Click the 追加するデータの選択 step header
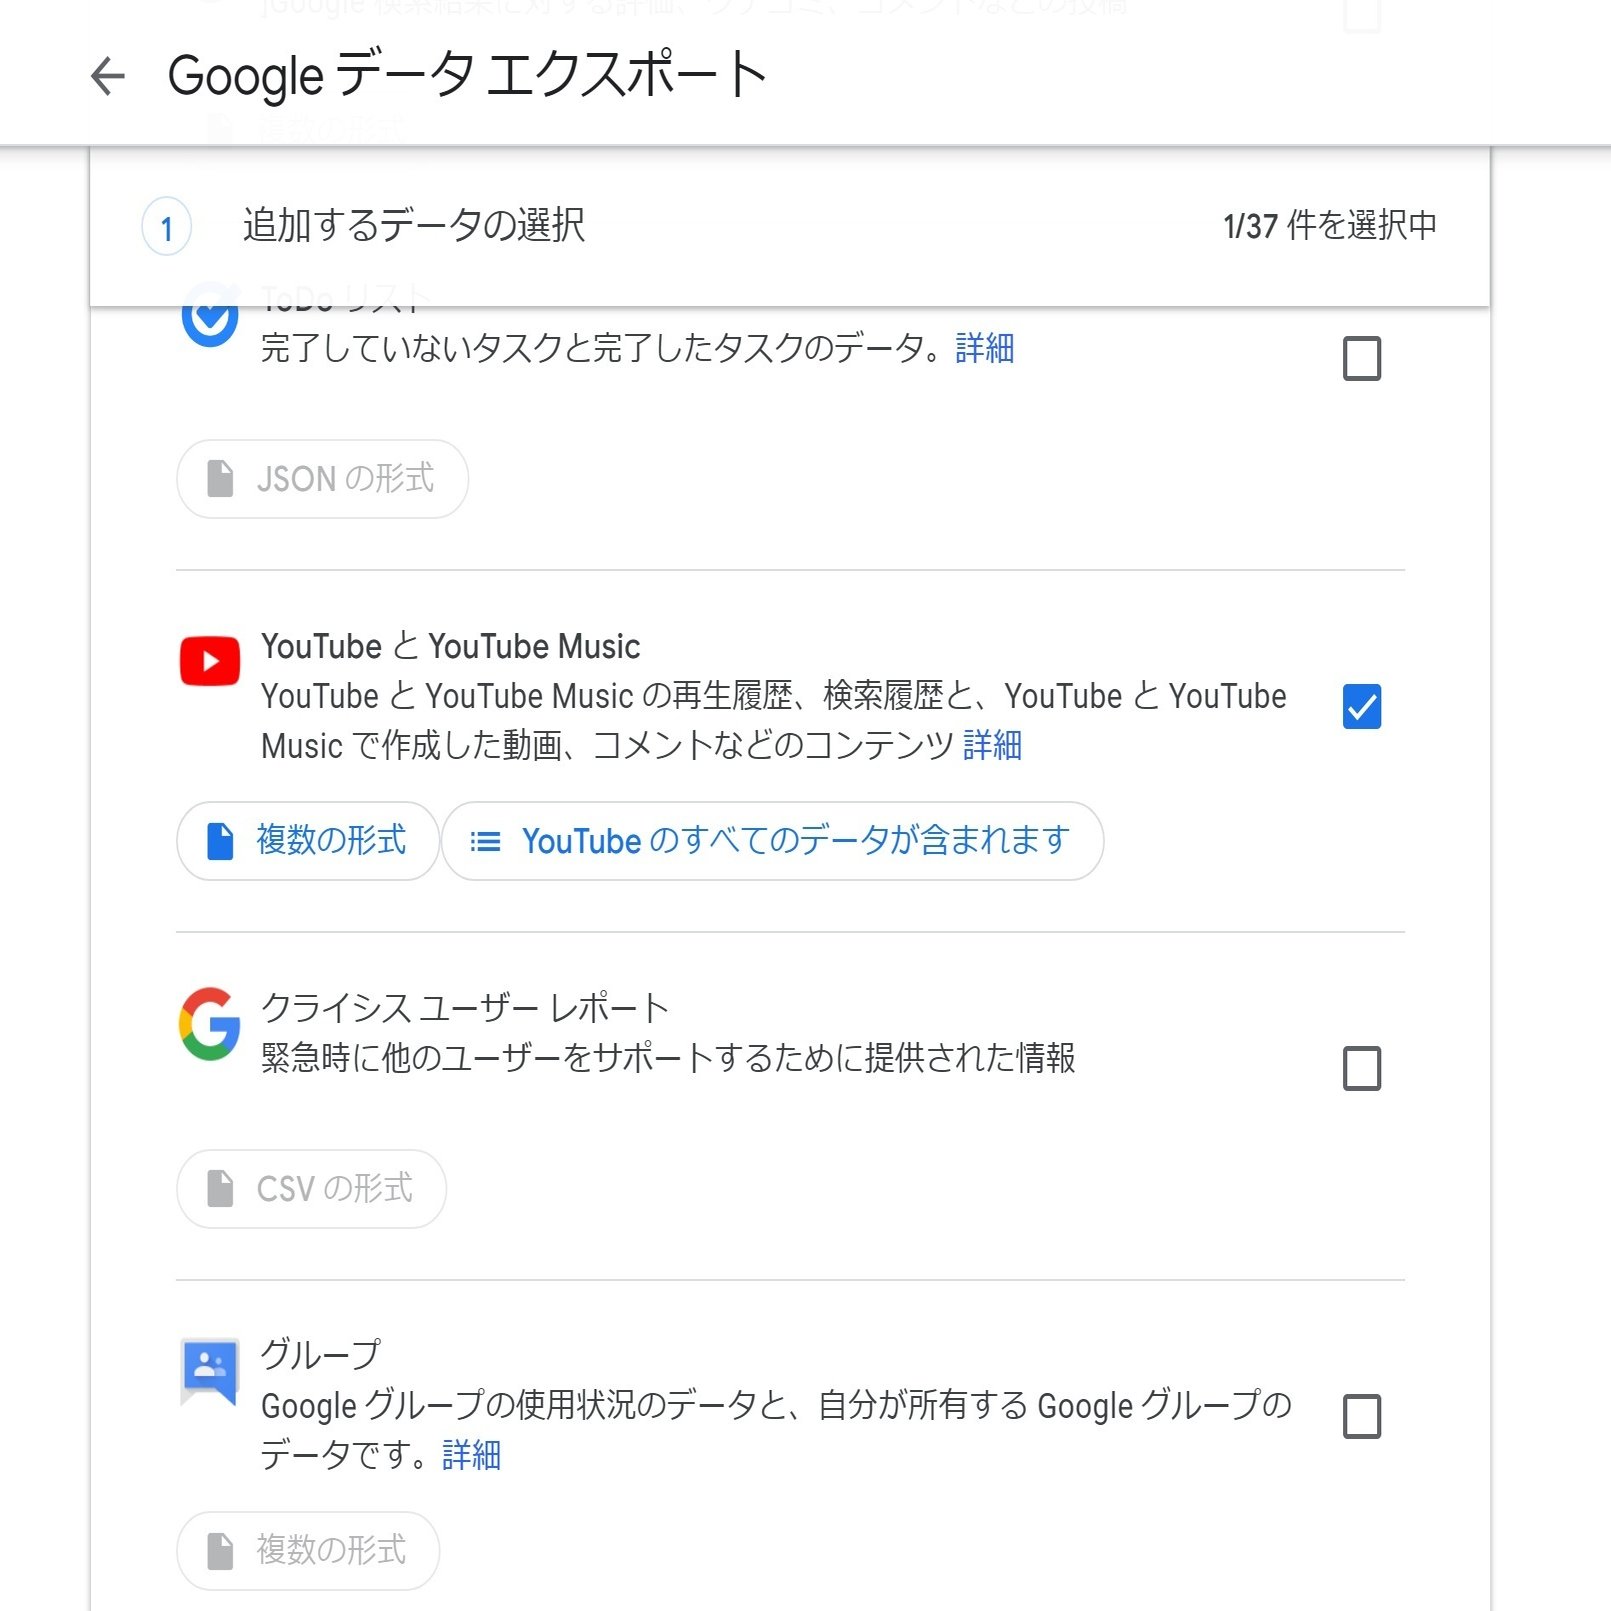This screenshot has width=1611, height=1611. (x=414, y=226)
